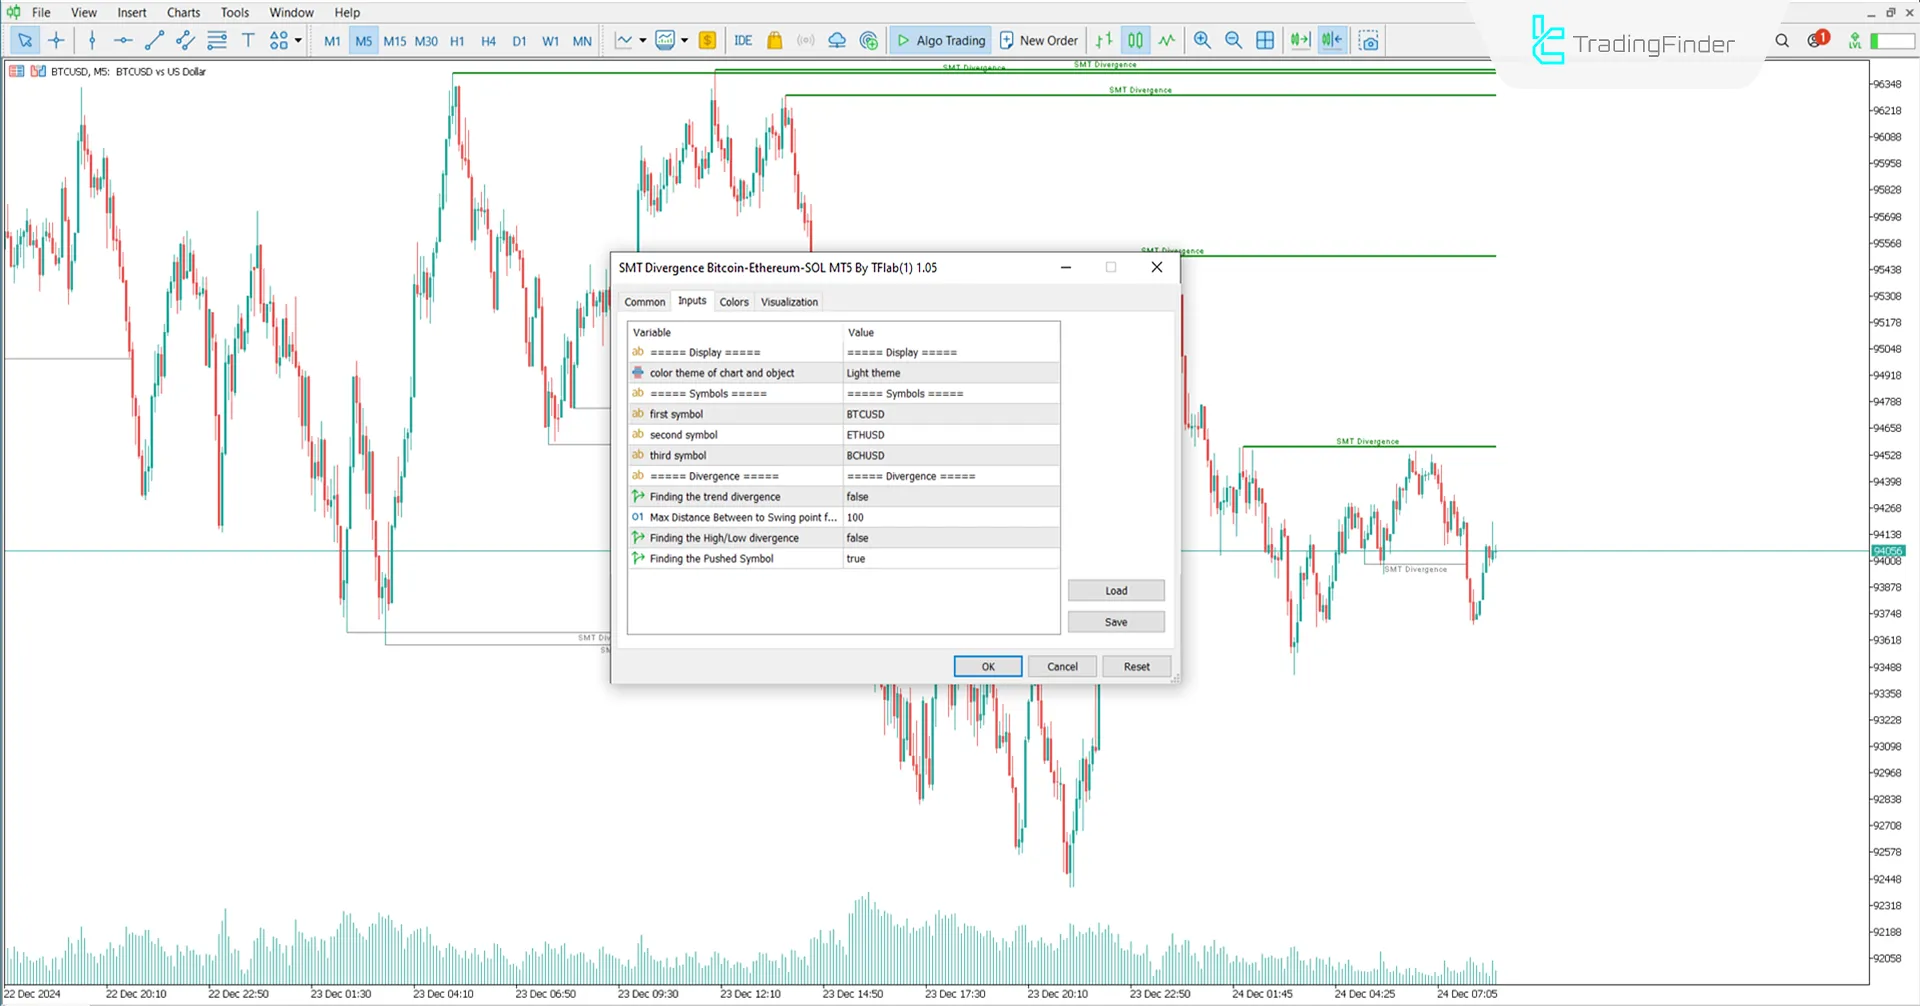The height and width of the screenshot is (1006, 1920).
Task: Enable line chart display mode
Action: 1167,40
